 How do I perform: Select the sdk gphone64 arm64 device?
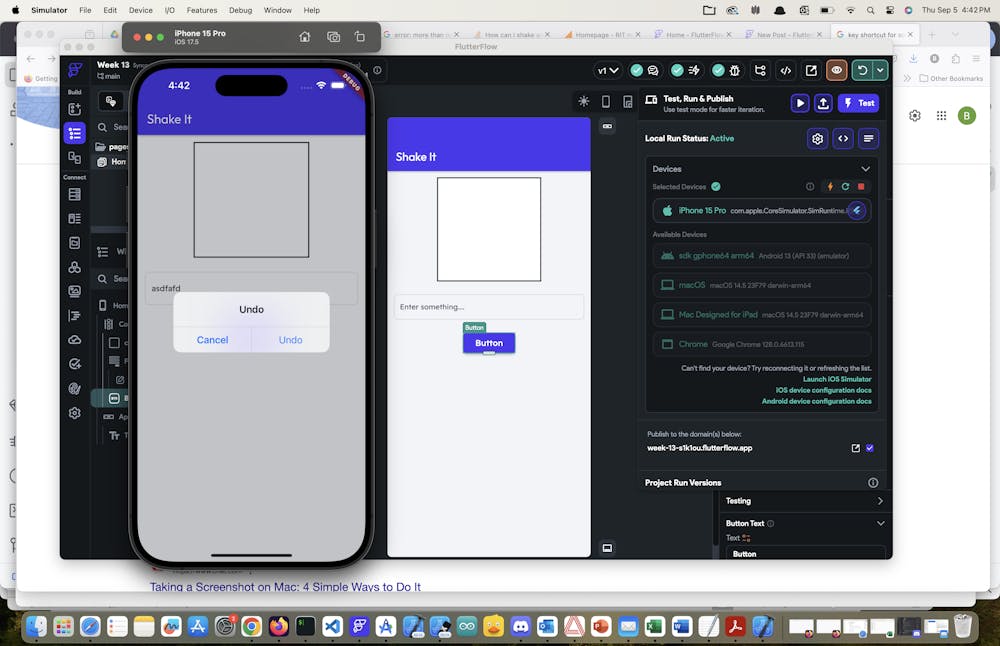click(x=761, y=256)
